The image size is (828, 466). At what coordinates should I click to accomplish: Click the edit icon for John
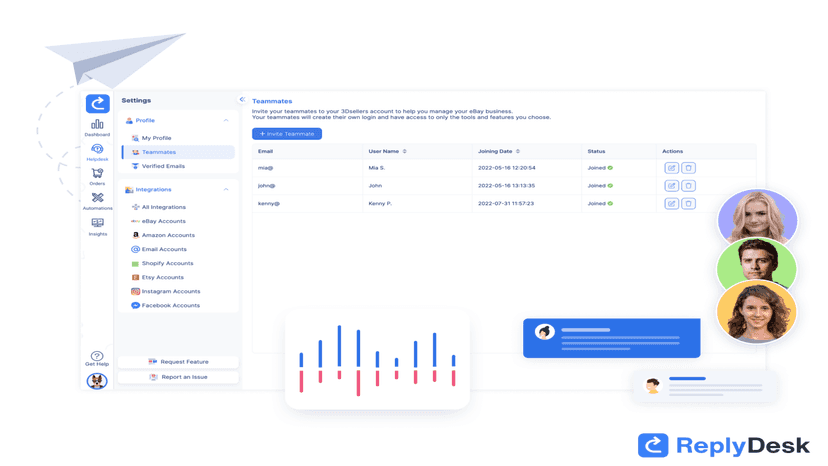(671, 186)
